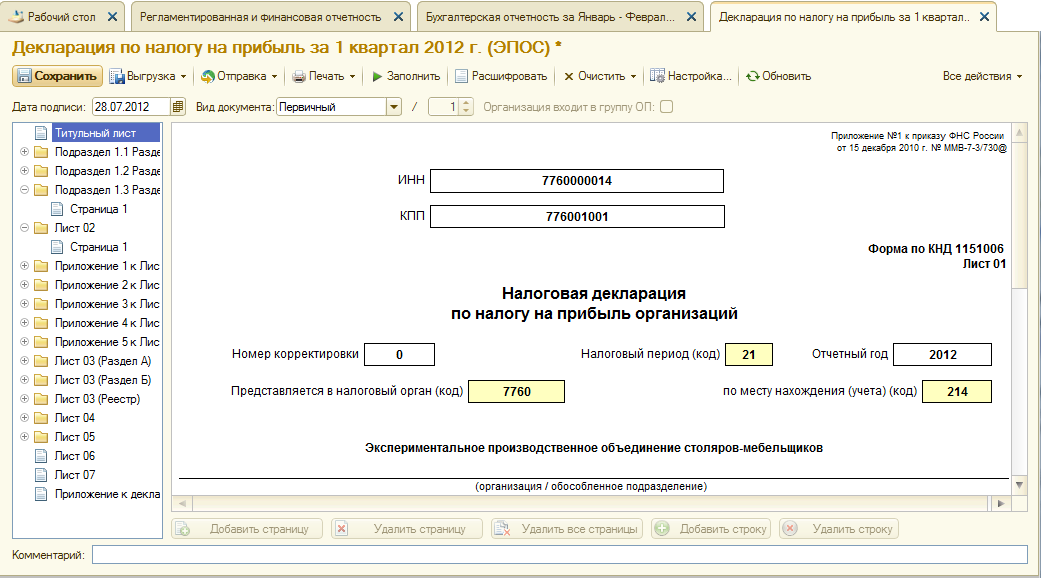Click the Настройка settings icon
Viewport: 1041px width, 578px height.
pyautogui.click(x=657, y=76)
